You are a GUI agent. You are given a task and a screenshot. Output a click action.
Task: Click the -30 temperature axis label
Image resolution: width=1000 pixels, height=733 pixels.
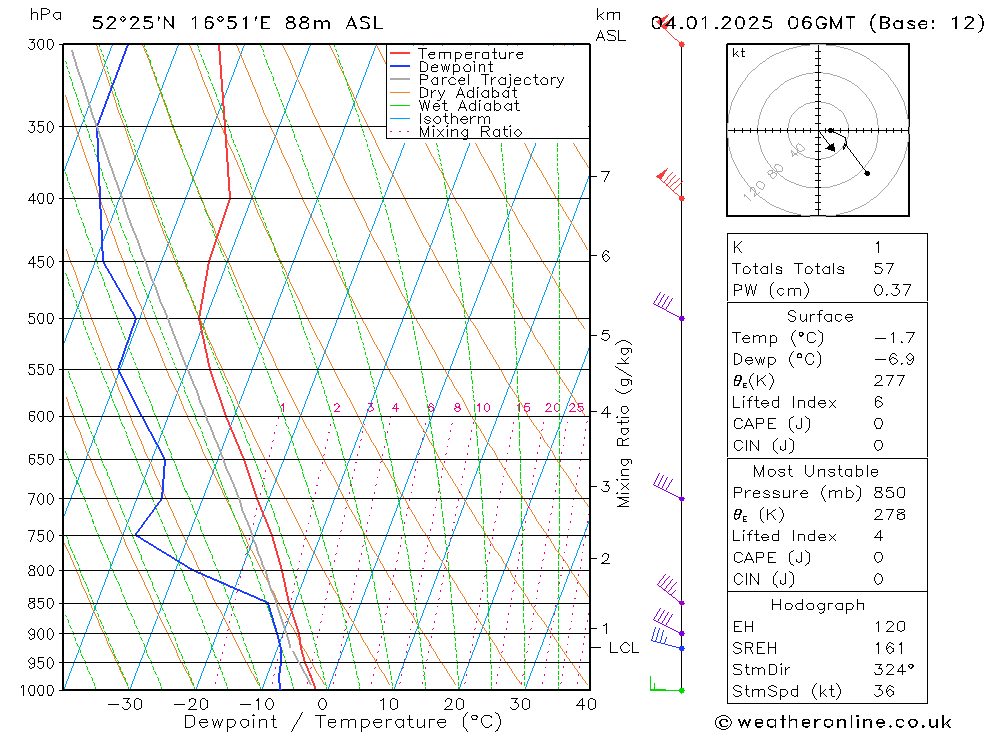click(125, 704)
